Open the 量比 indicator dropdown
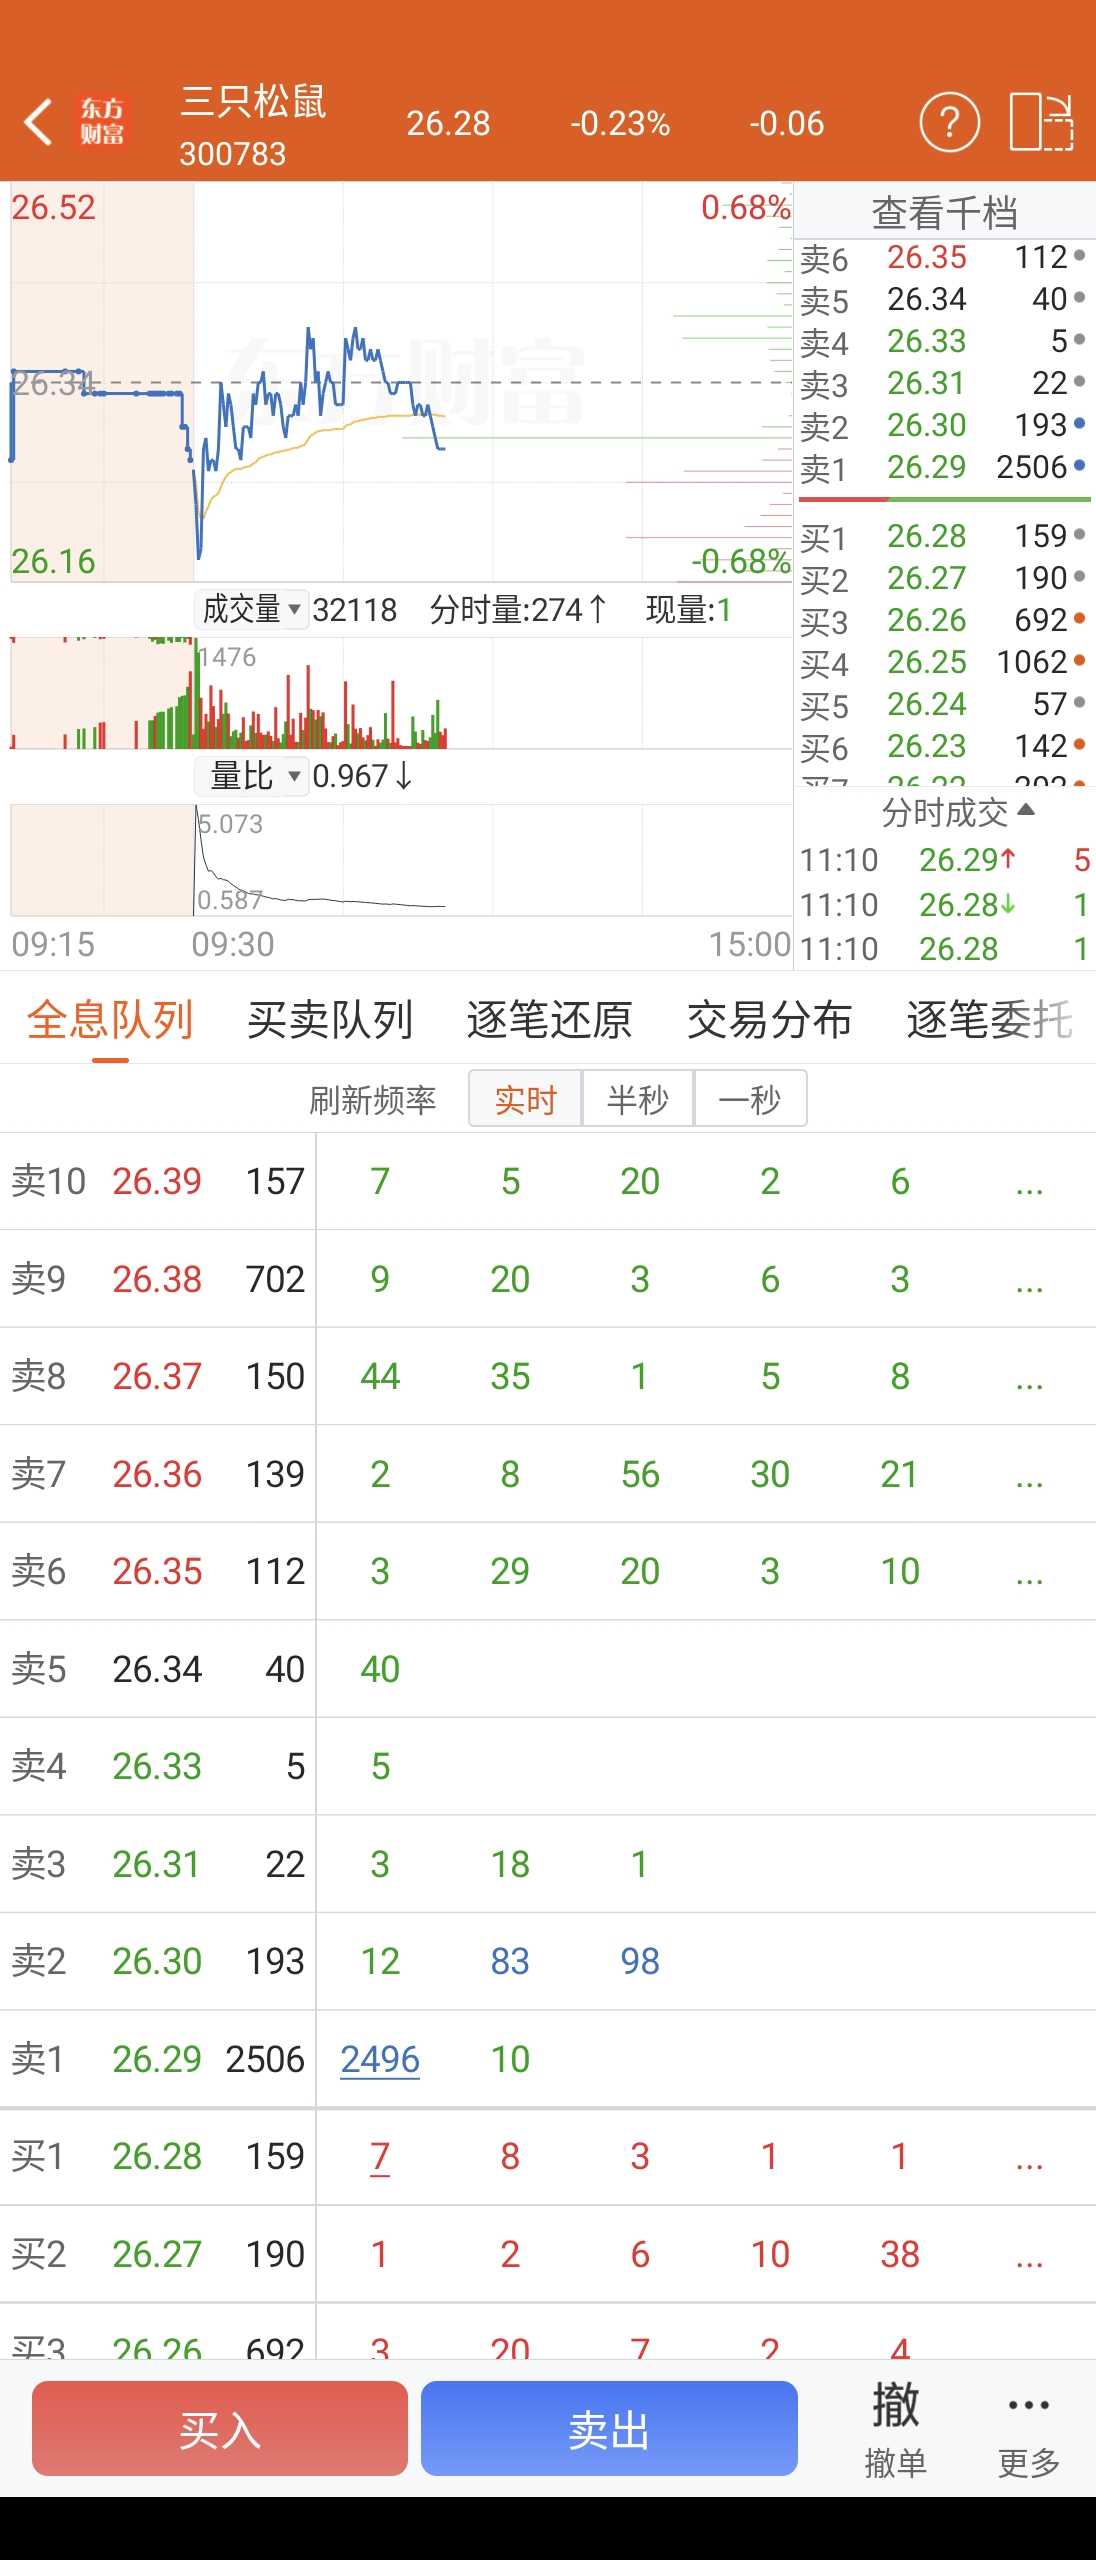1096x2560 pixels. point(251,775)
